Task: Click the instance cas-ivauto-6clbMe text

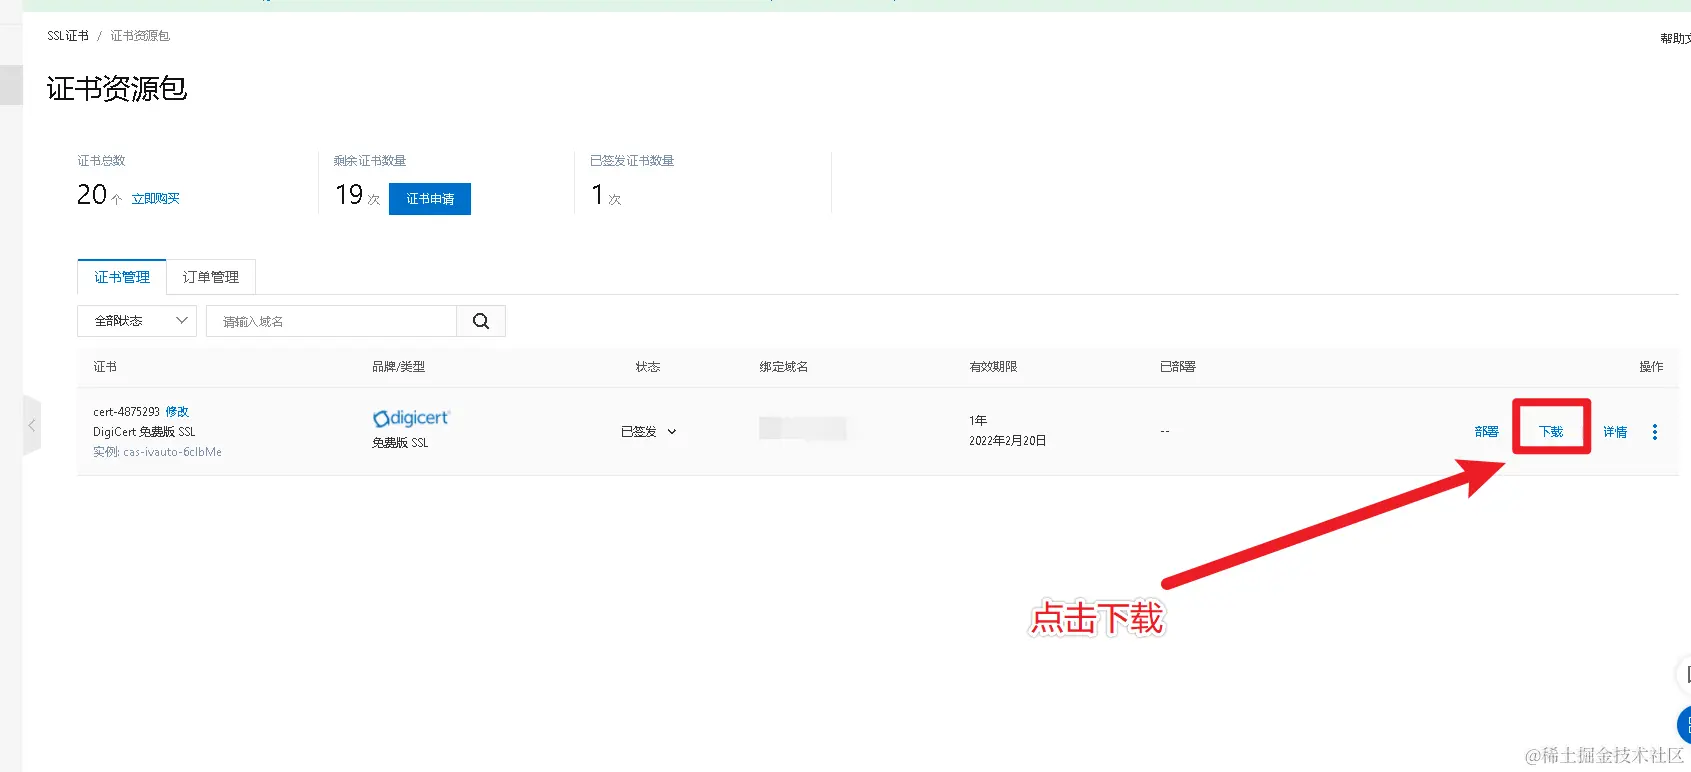Action: (172, 452)
